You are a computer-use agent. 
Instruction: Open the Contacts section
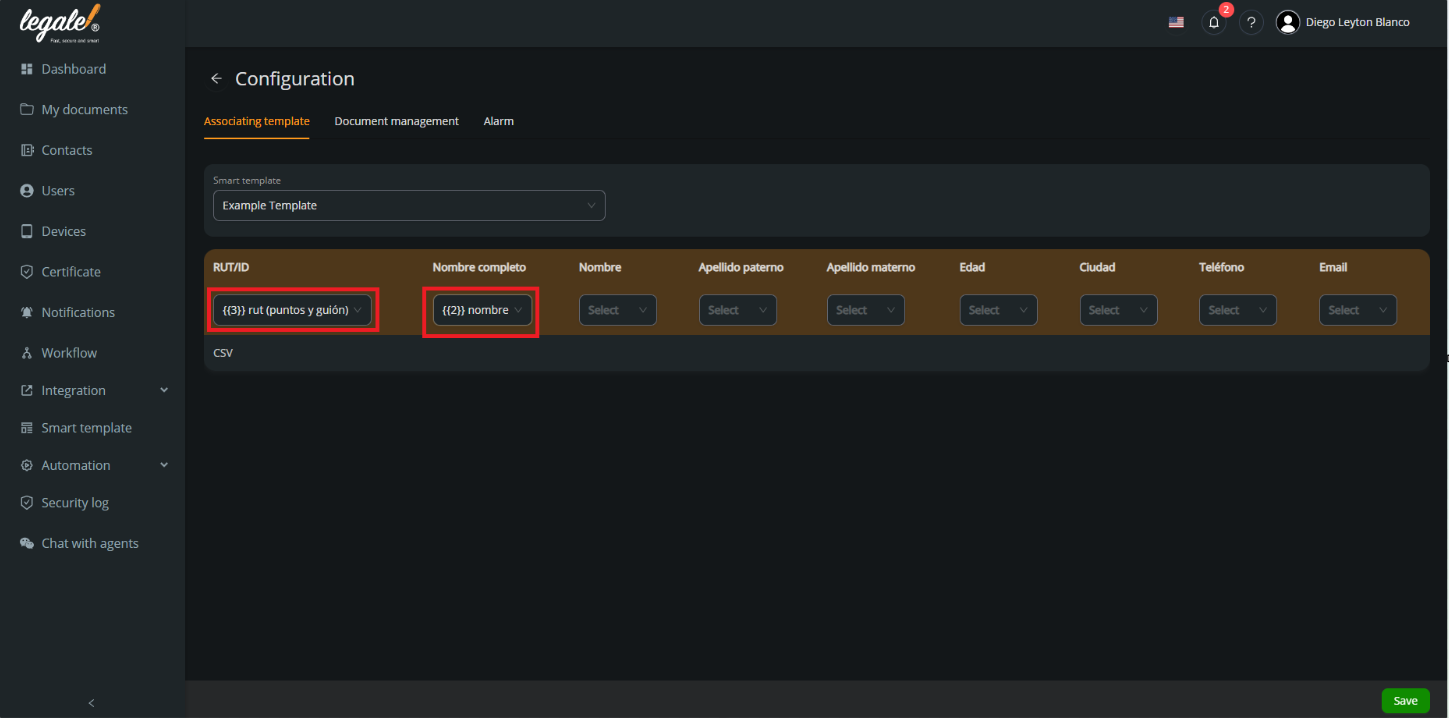[x=67, y=149]
